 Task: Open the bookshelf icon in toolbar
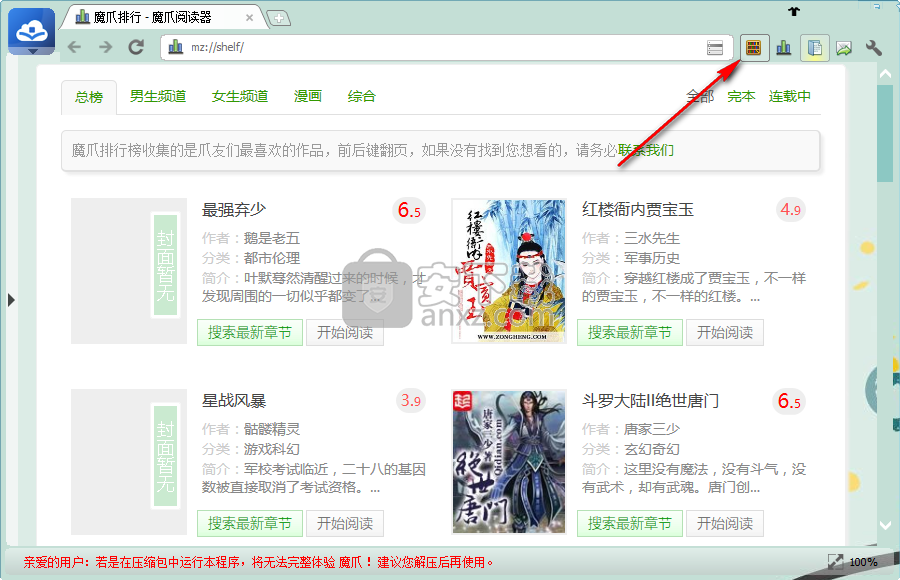[754, 47]
